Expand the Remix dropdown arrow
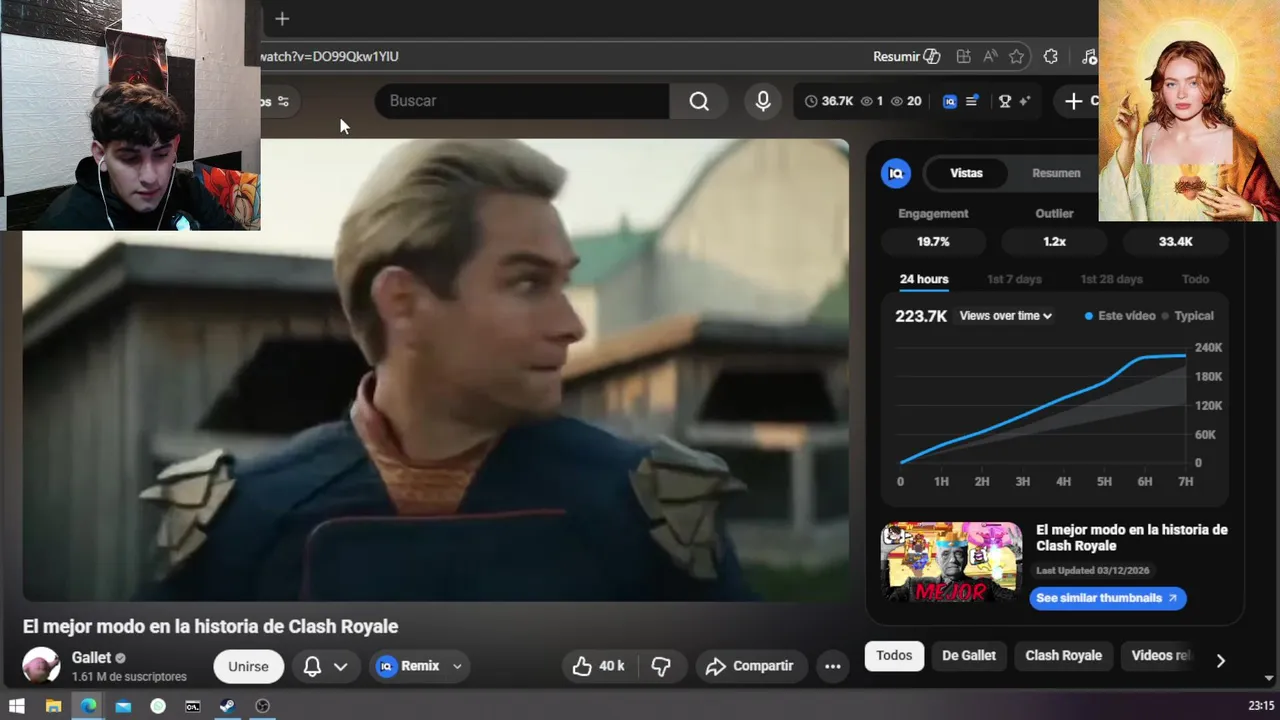This screenshot has height=720, width=1280. 457,666
